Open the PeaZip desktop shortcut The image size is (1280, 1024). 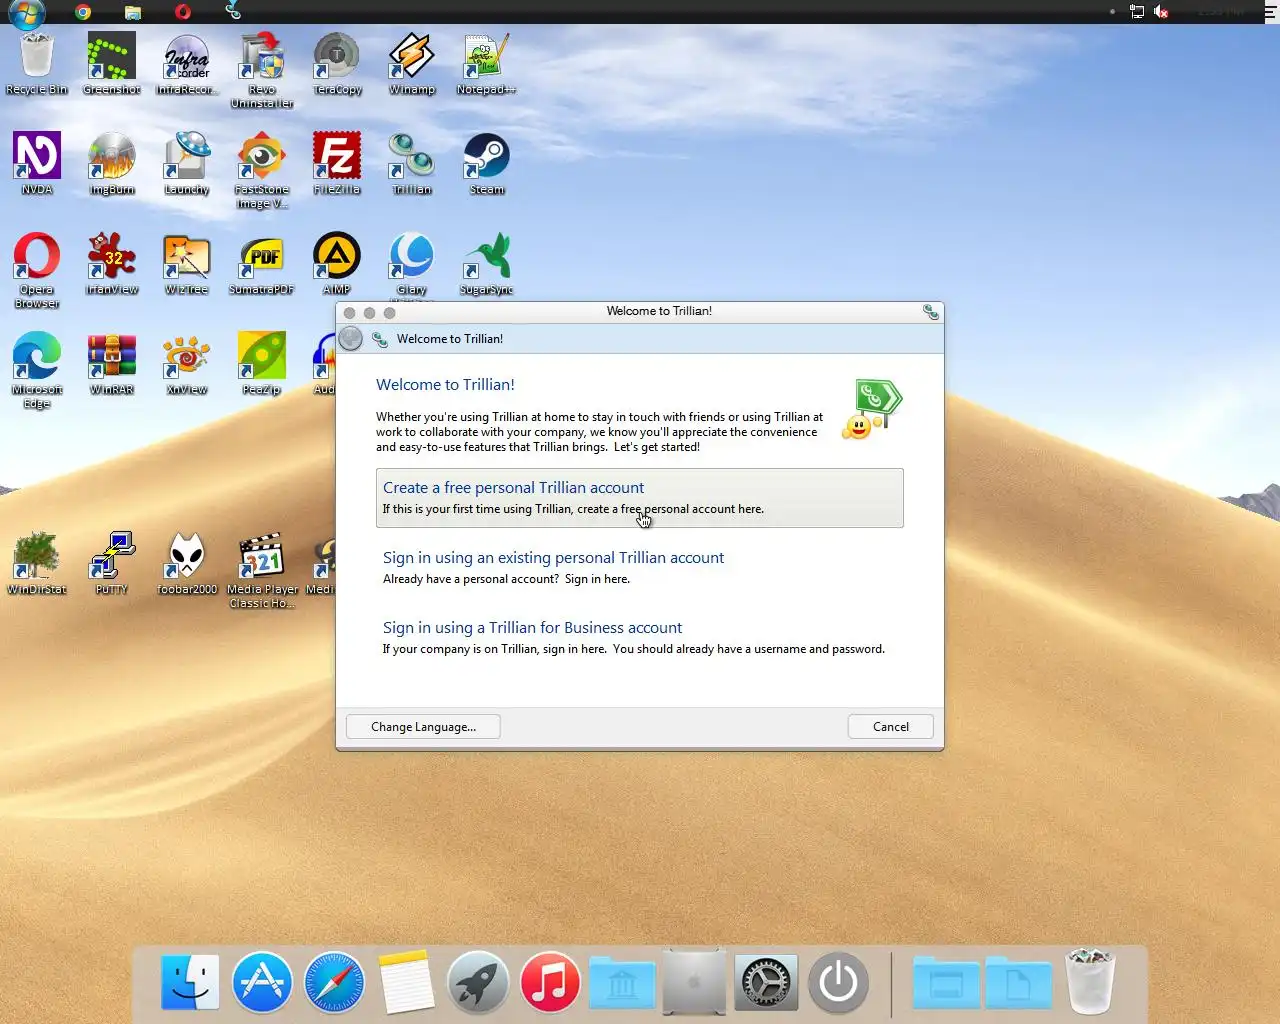(x=262, y=363)
